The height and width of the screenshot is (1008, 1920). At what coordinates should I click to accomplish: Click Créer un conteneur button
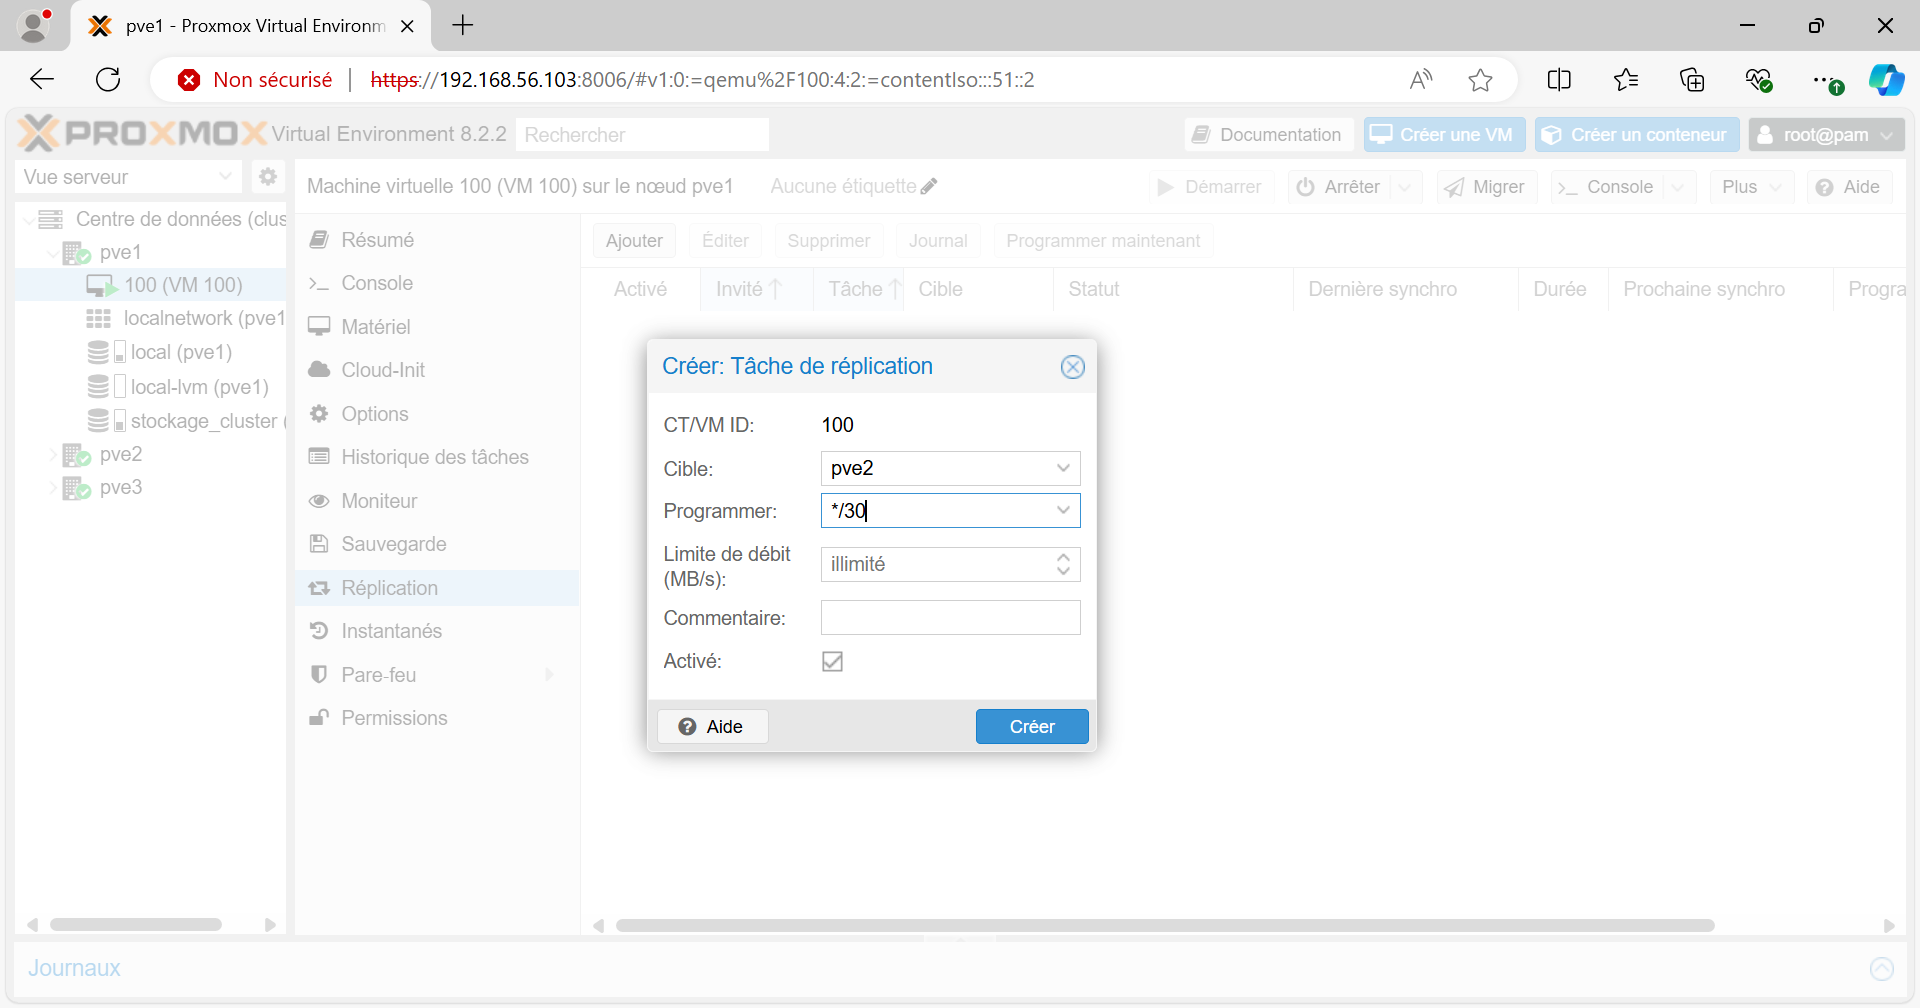tap(1637, 135)
